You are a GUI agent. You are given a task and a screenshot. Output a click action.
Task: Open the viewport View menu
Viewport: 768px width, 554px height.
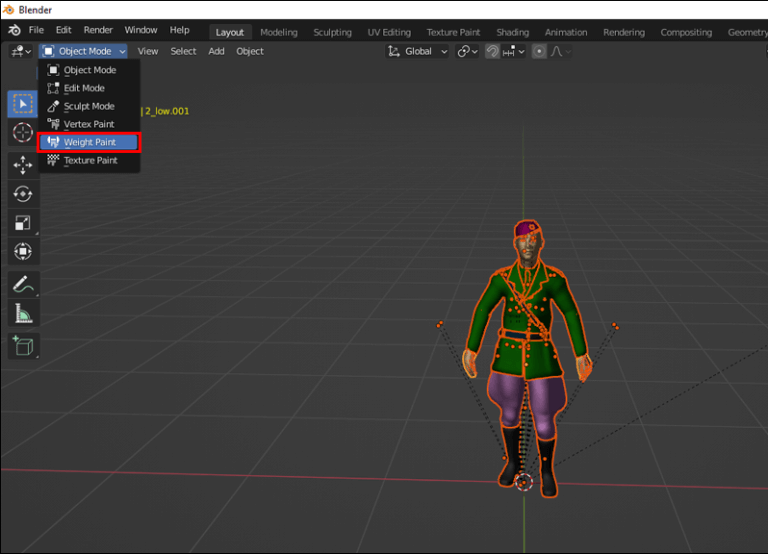pos(148,51)
